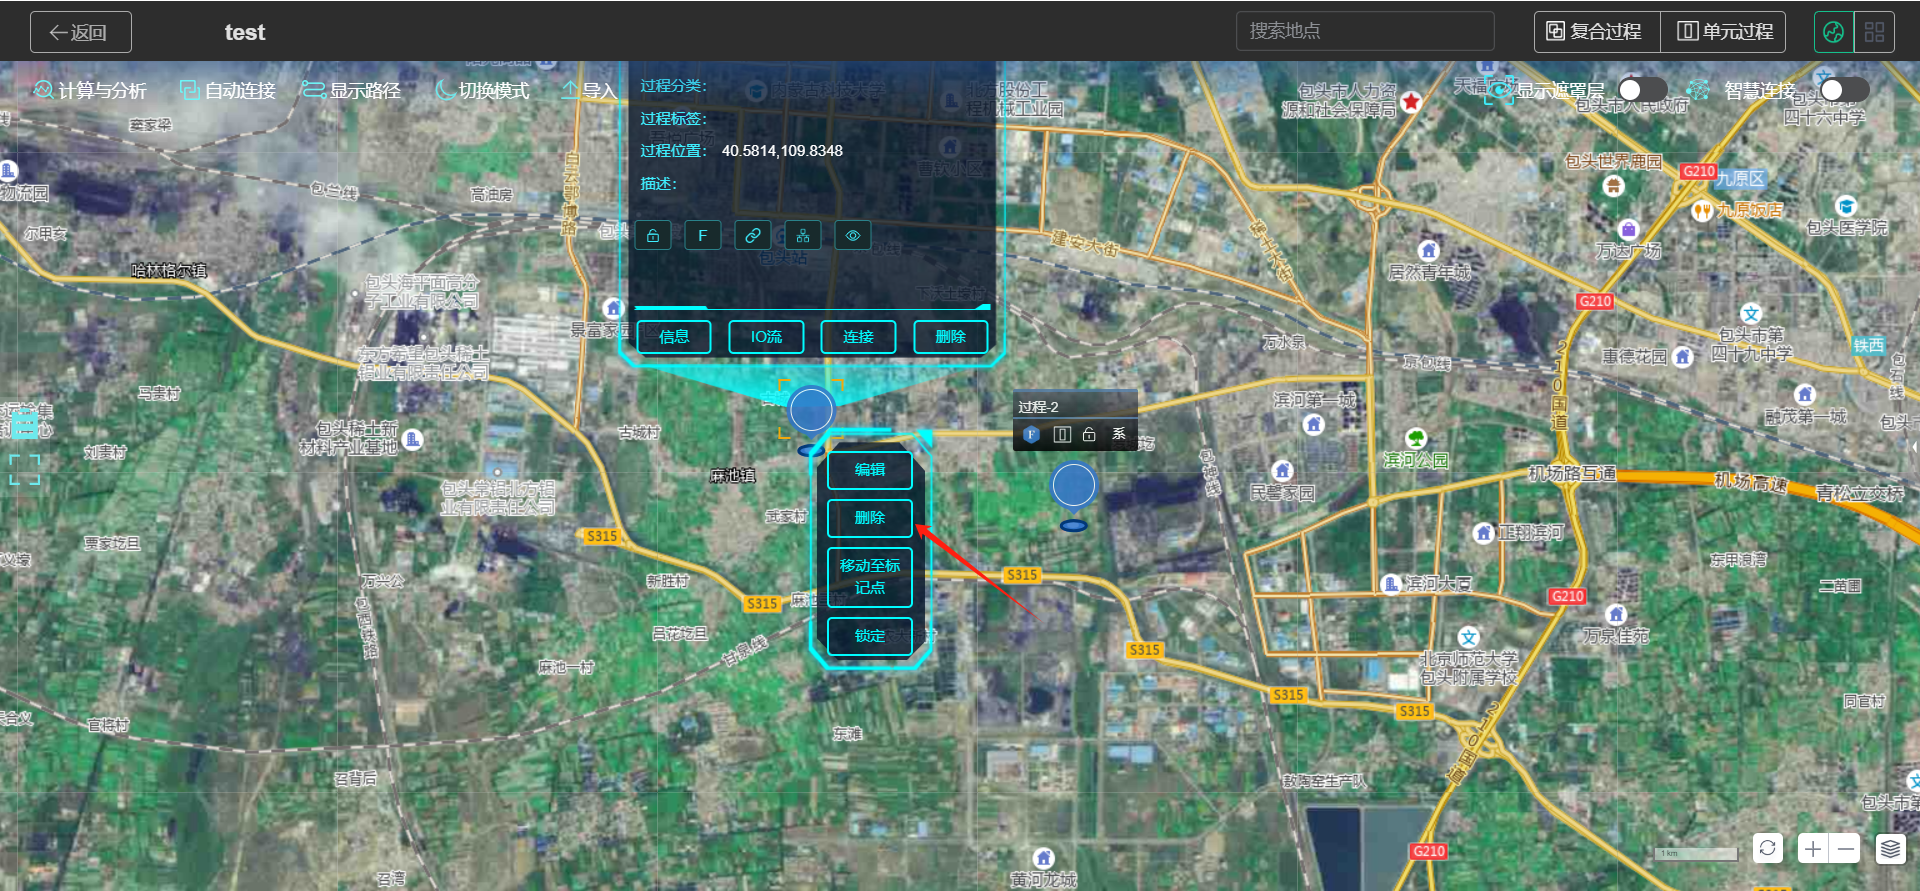Image resolution: width=1920 pixels, height=891 pixels.
Task: Choose 移动至标记点 from context menu
Action: click(870, 577)
